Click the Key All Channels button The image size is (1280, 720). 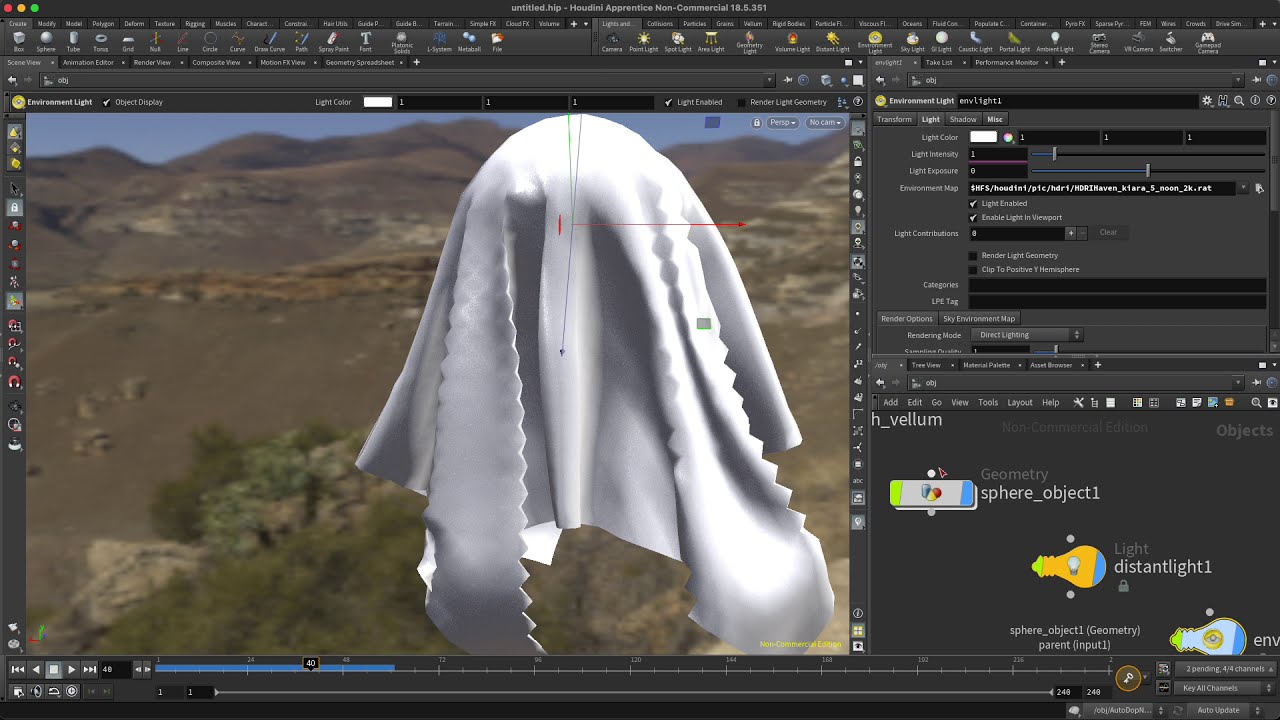pyautogui.click(x=1210, y=688)
